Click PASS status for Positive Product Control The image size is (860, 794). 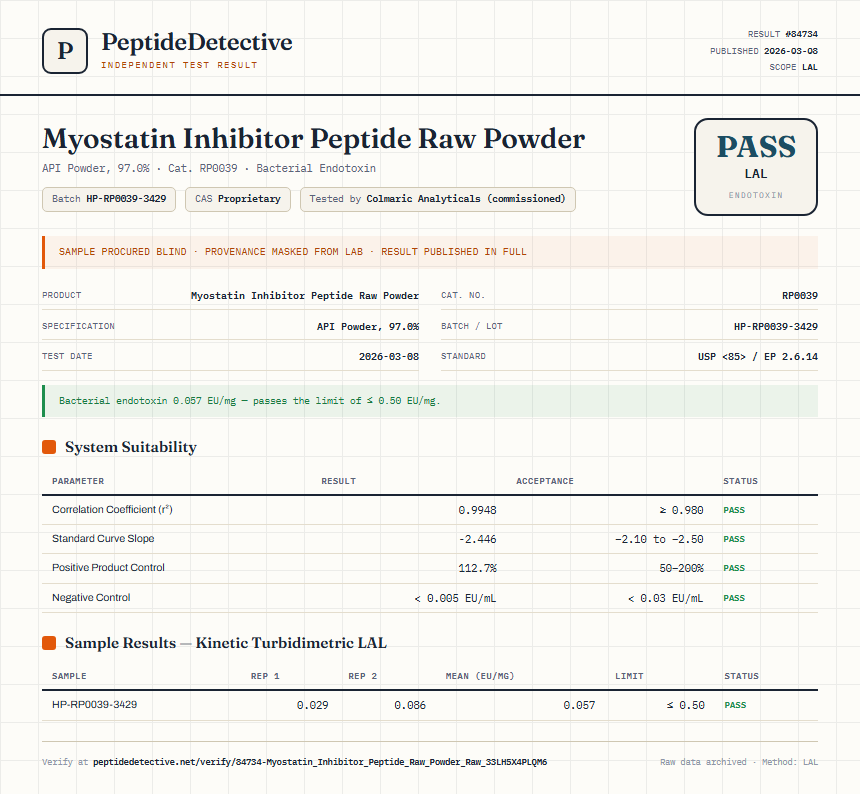pyautogui.click(x=734, y=568)
